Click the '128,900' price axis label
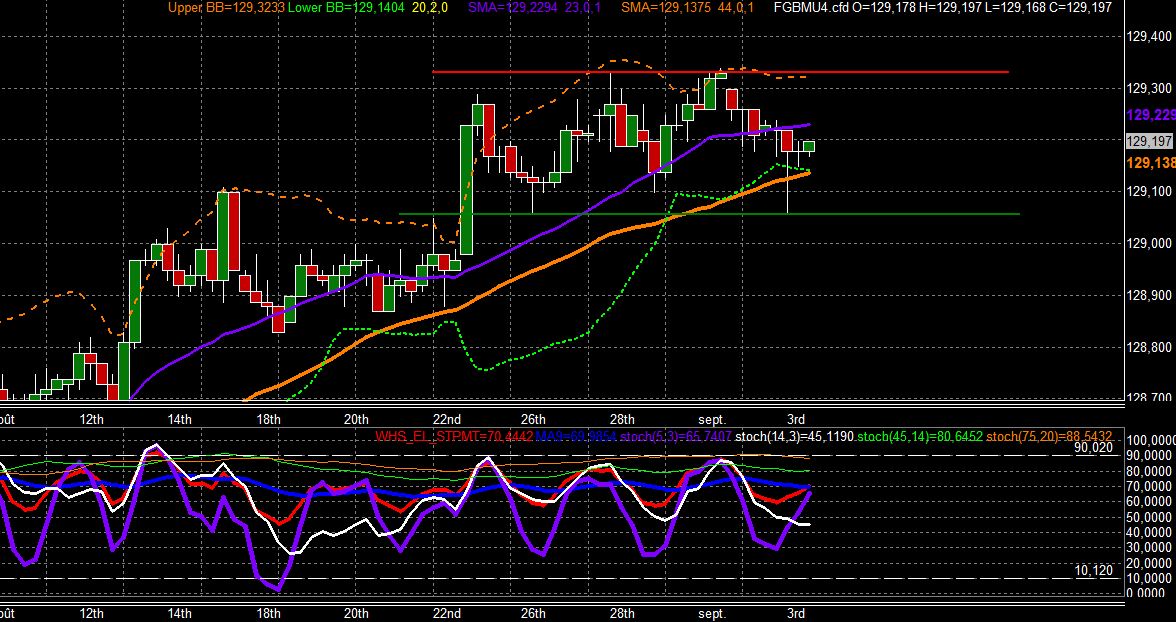This screenshot has height=622, width=1176. (x=1148, y=295)
